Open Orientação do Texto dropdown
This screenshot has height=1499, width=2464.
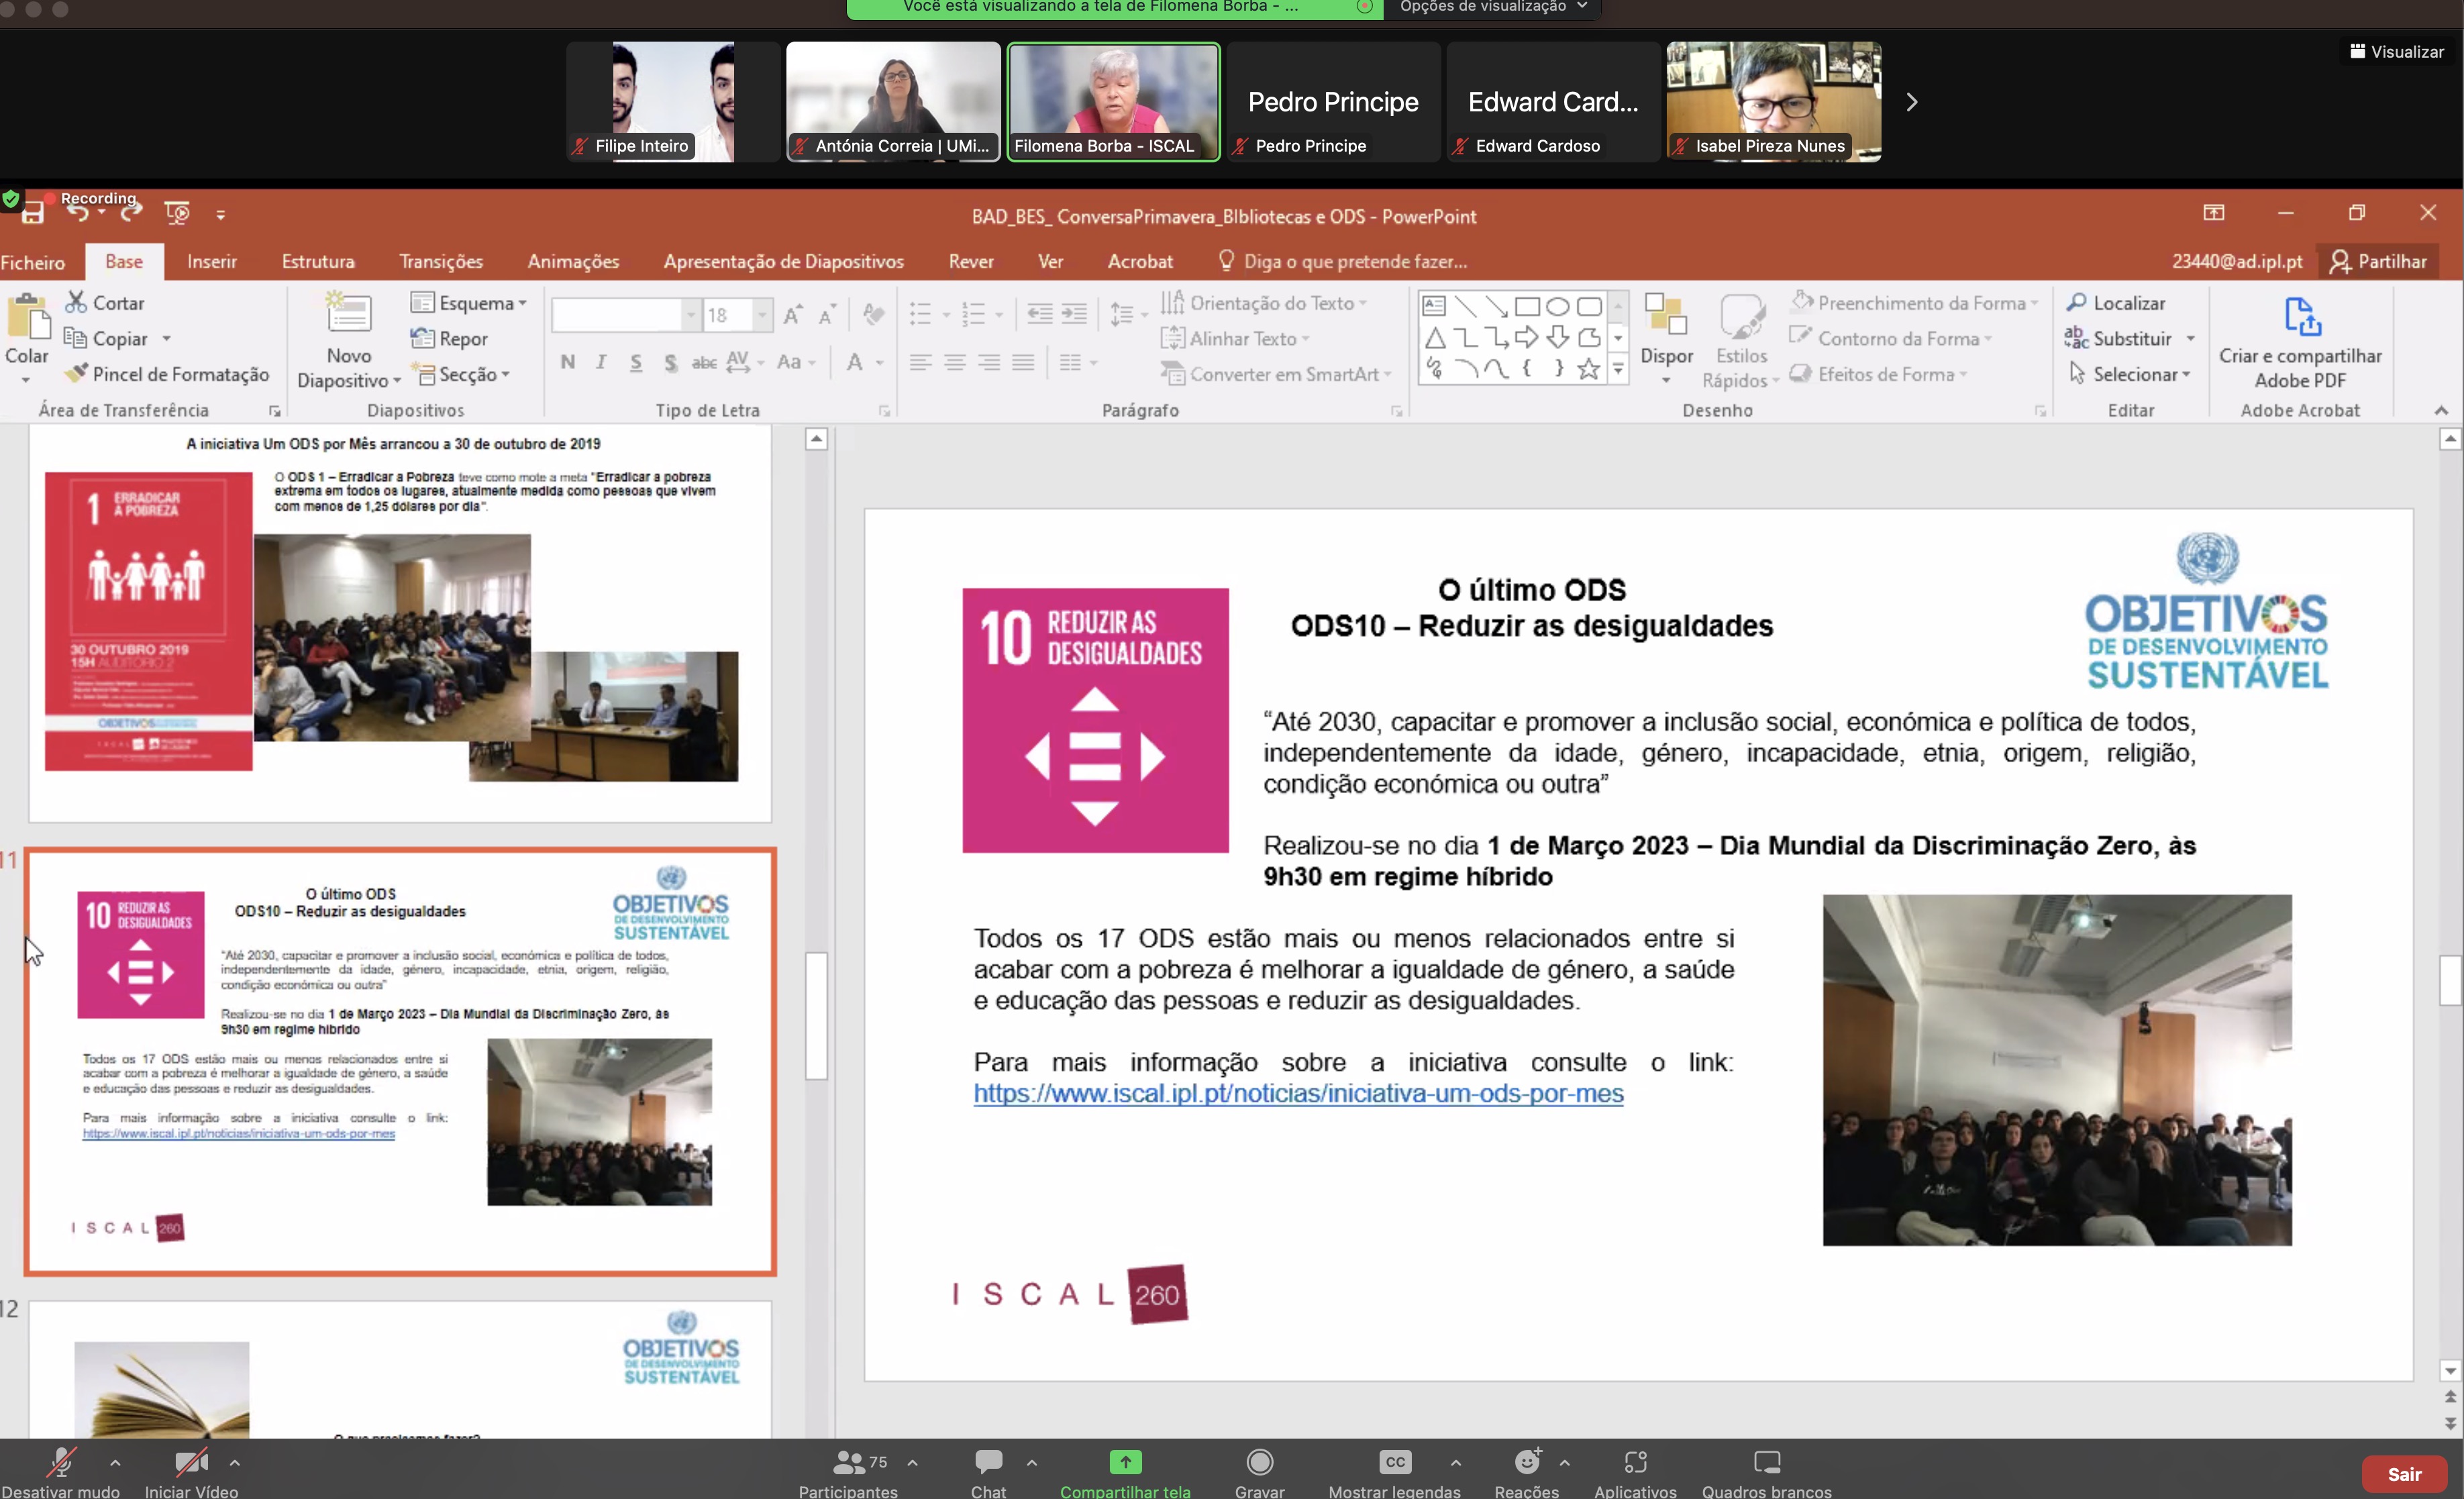tap(1263, 302)
